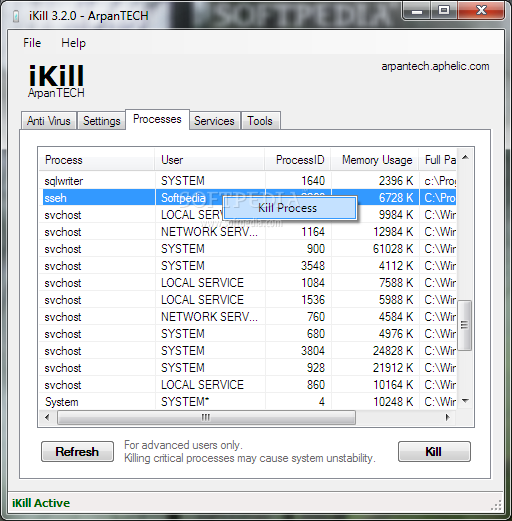Select svchost row with ProcessID 1536
The image size is (512, 521).
(248, 300)
